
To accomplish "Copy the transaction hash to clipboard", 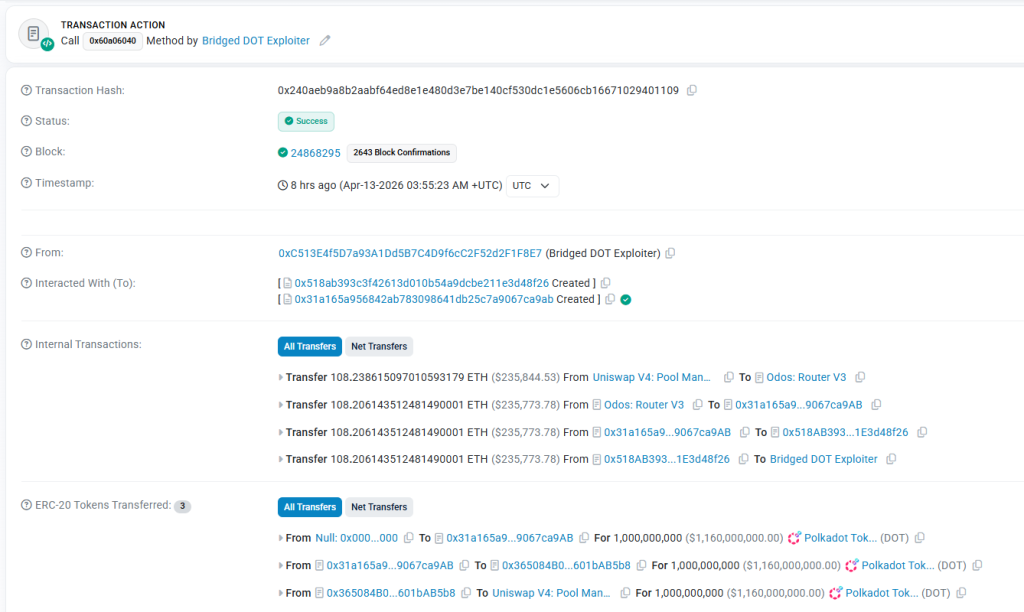I will tap(692, 90).
